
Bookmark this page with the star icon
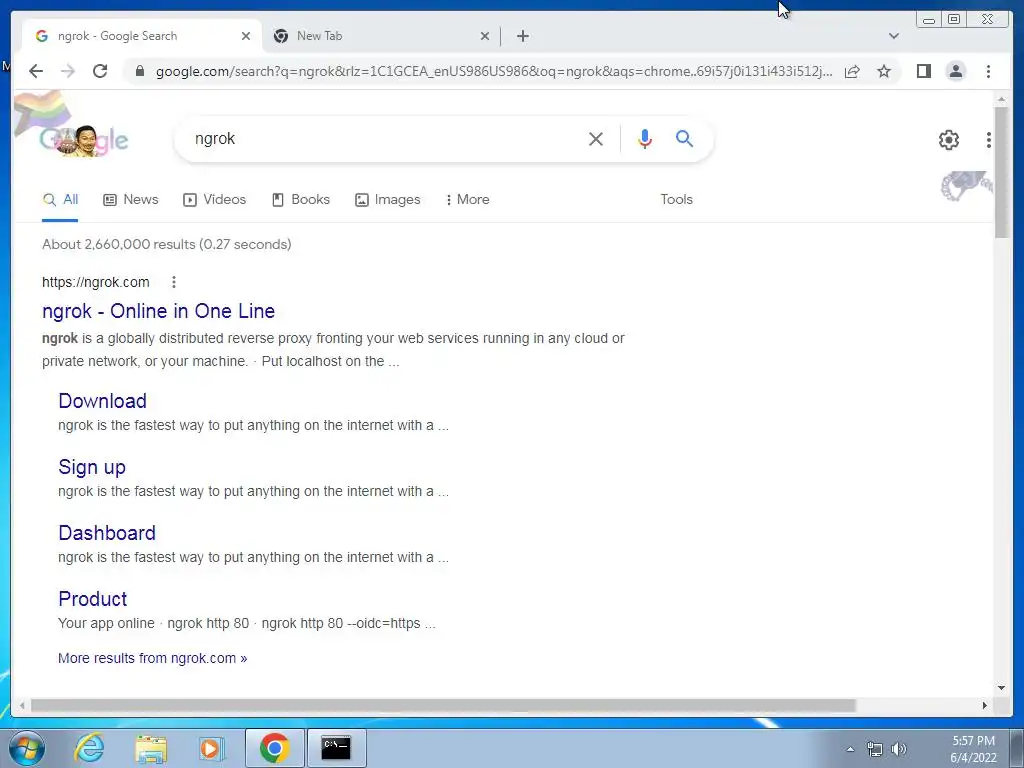(x=884, y=71)
